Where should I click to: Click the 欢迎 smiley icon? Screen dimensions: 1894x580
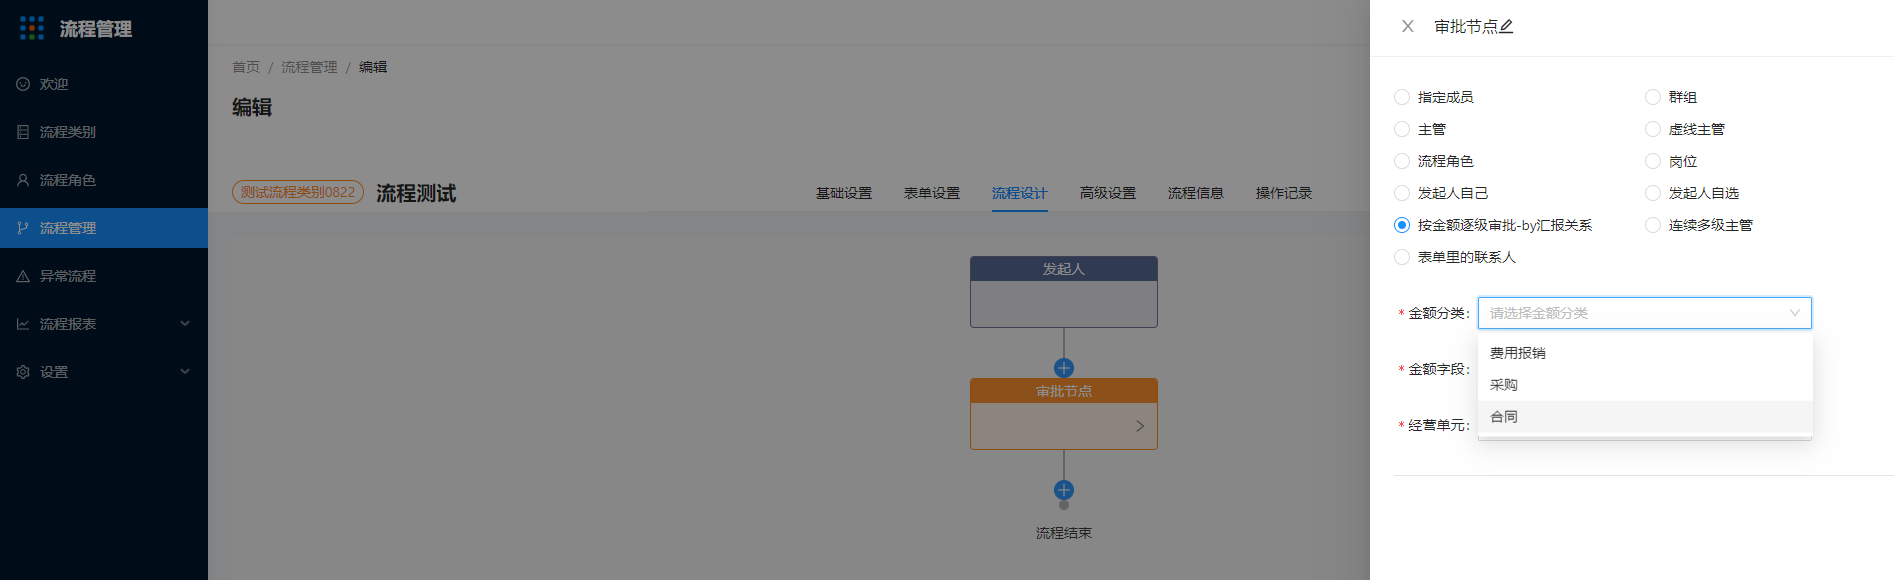pyautogui.click(x=23, y=84)
